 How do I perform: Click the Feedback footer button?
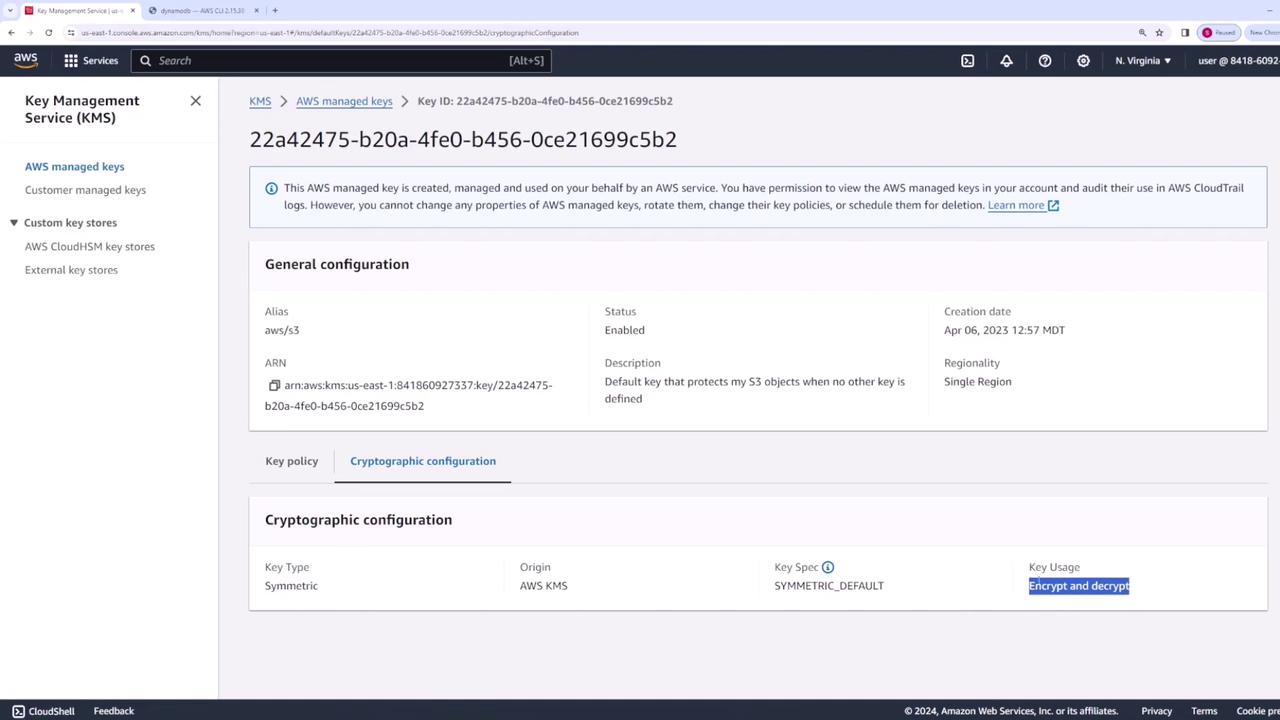(x=114, y=711)
